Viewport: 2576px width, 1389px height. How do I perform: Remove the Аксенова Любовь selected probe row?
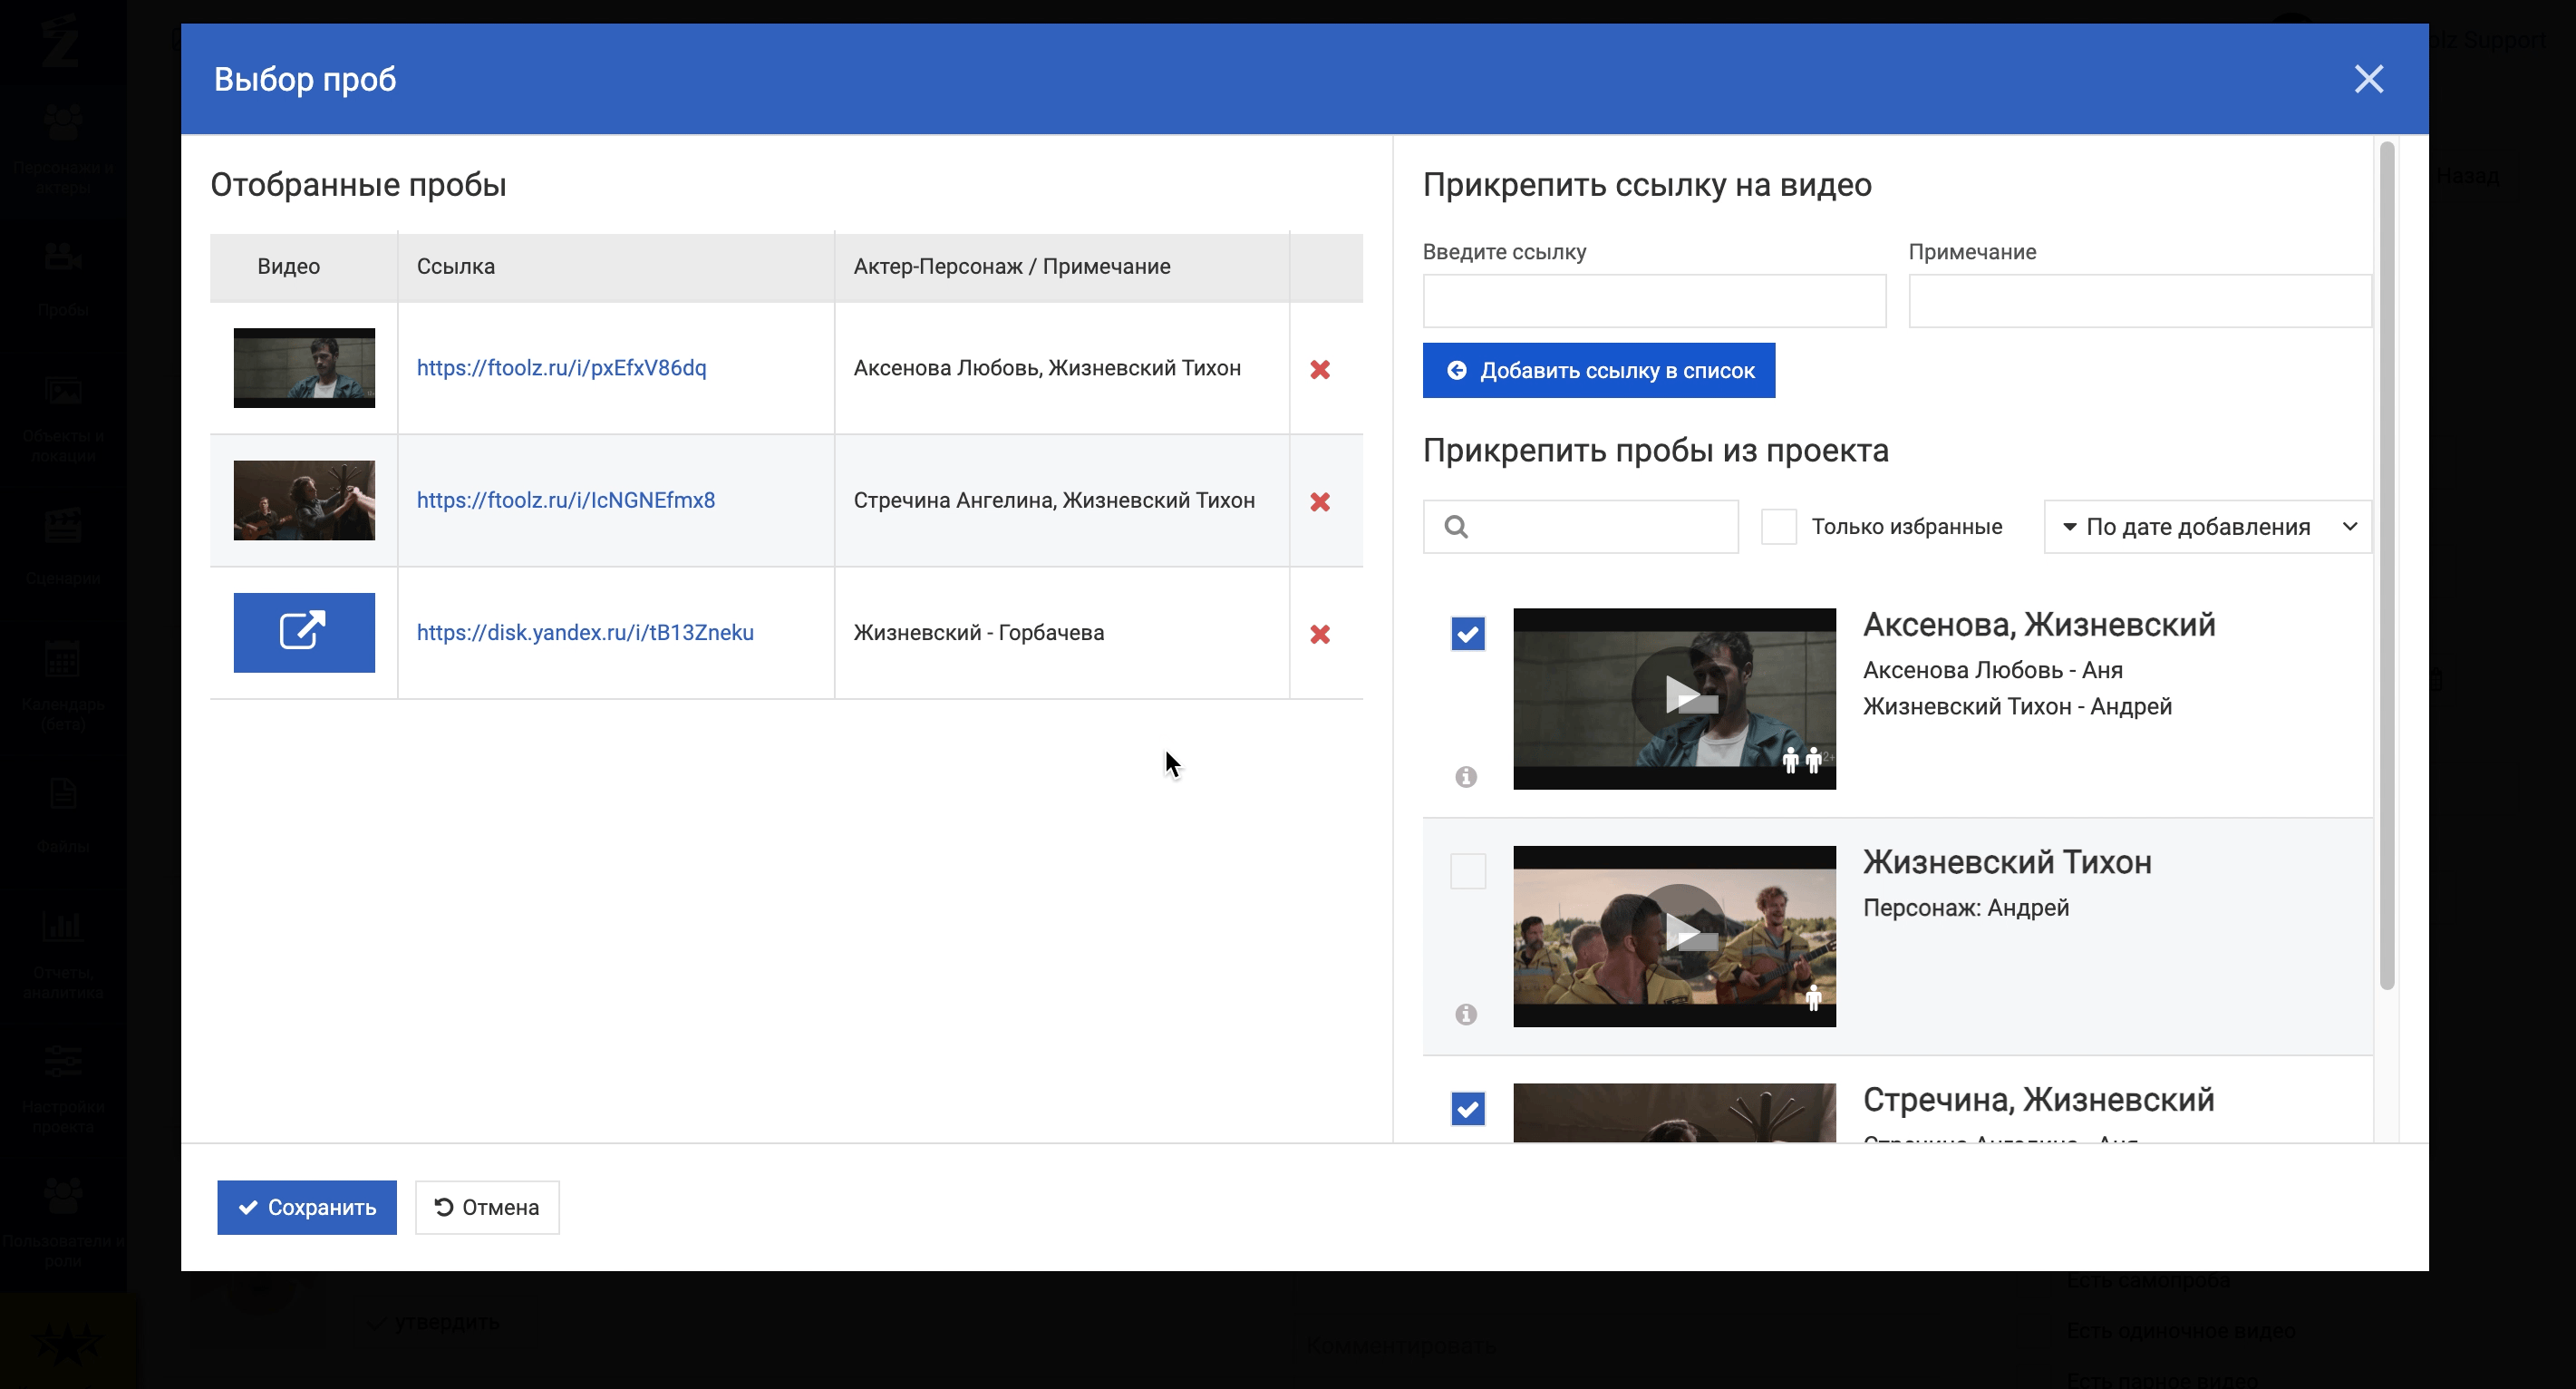pos(1320,369)
